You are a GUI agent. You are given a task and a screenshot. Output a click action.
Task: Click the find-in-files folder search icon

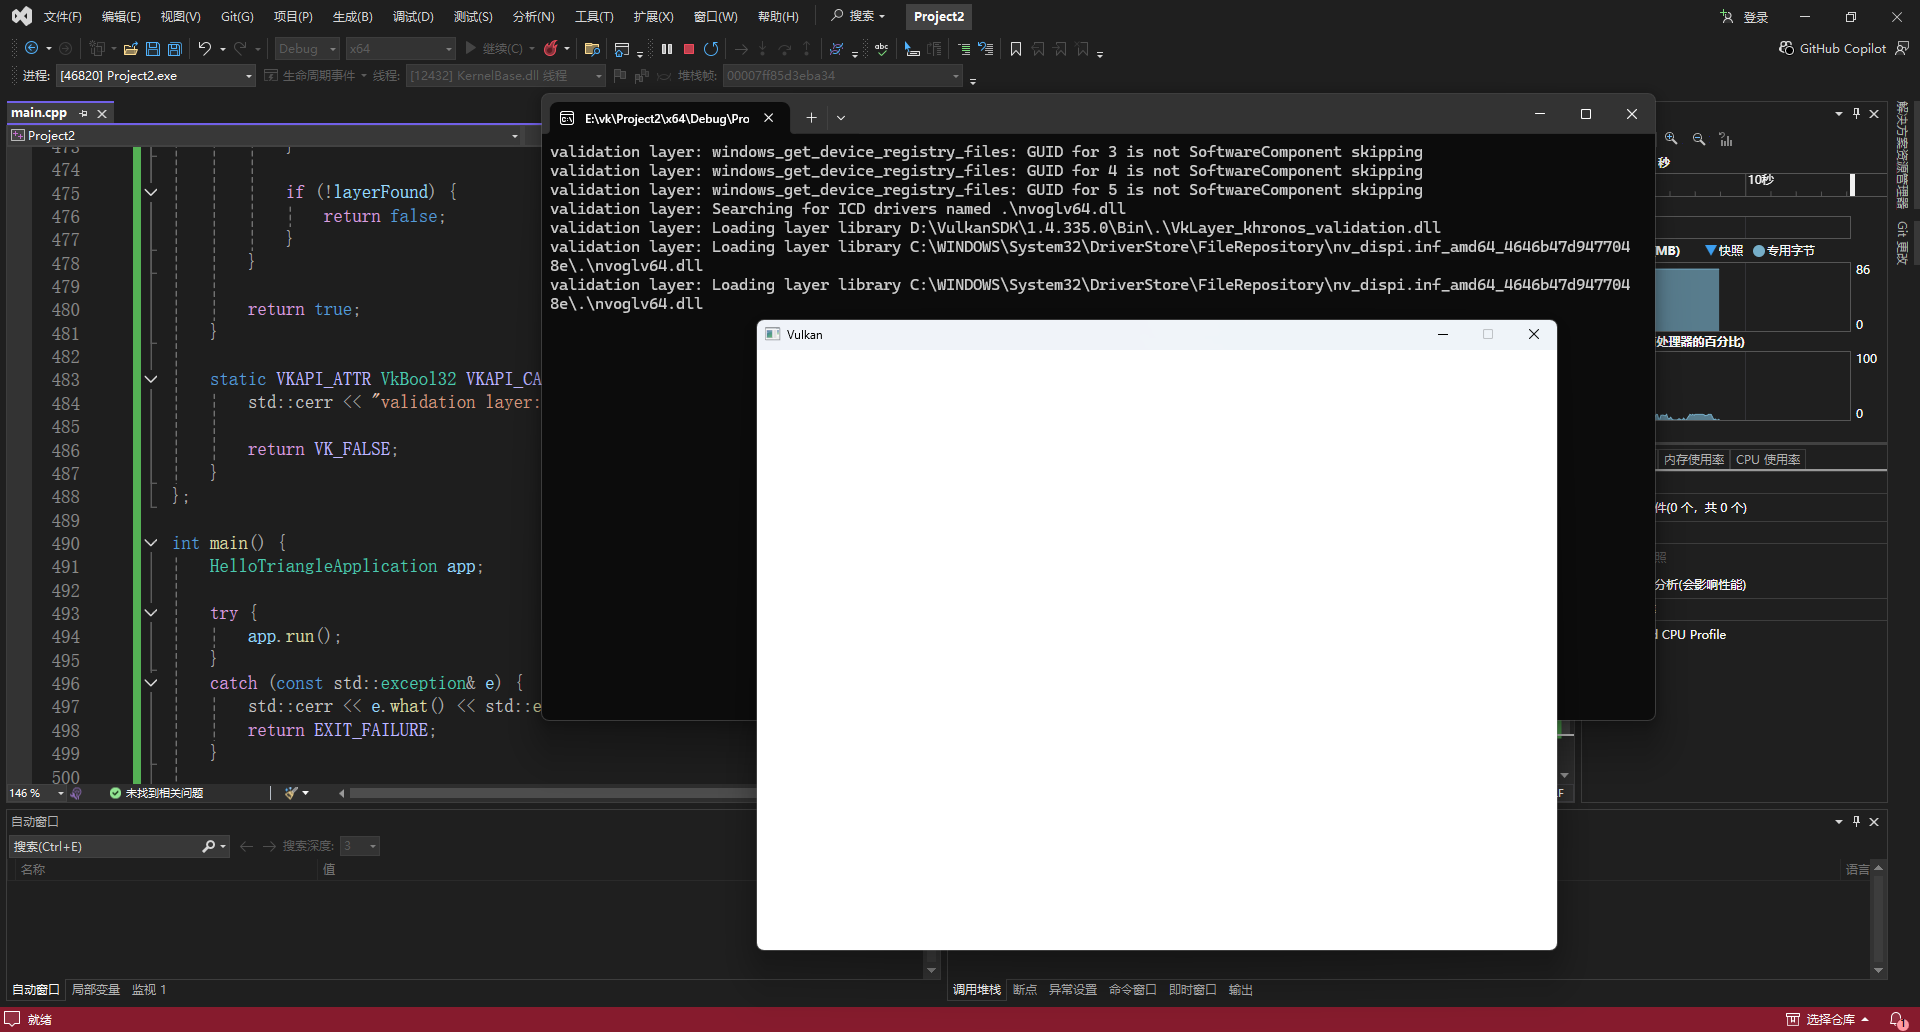(592, 48)
